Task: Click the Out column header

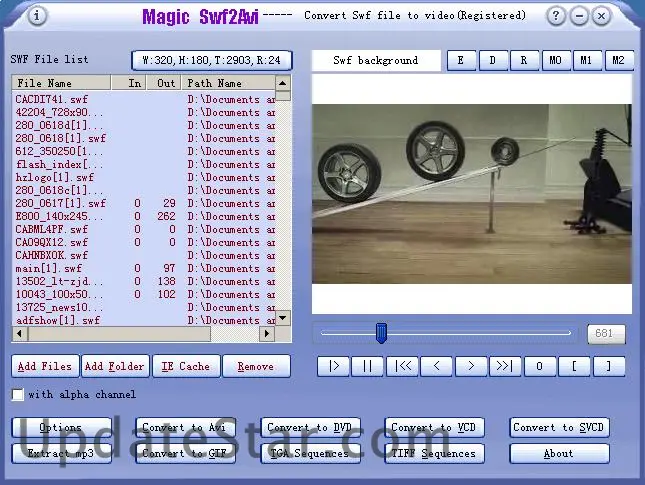Action: (x=164, y=83)
